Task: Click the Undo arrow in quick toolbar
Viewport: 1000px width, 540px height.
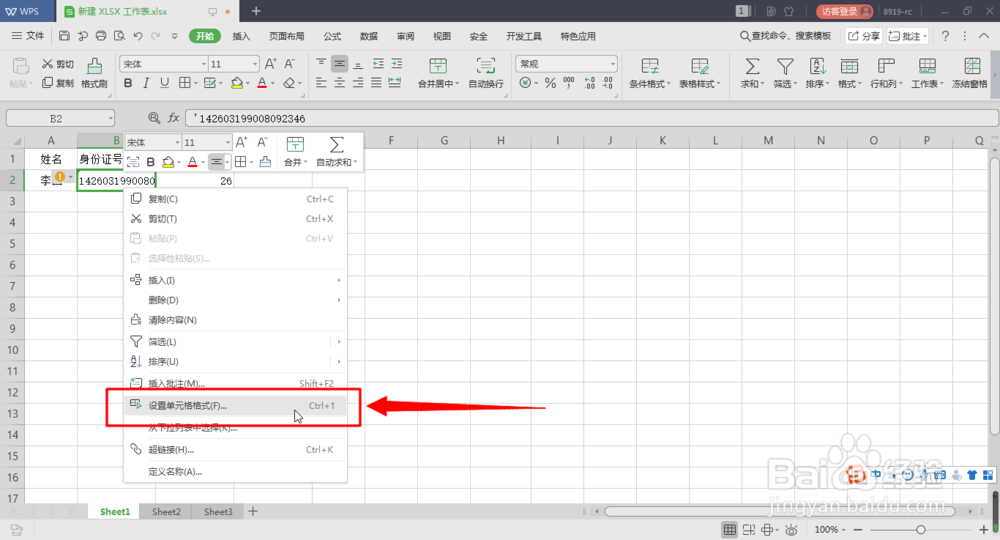Action: (x=138, y=36)
